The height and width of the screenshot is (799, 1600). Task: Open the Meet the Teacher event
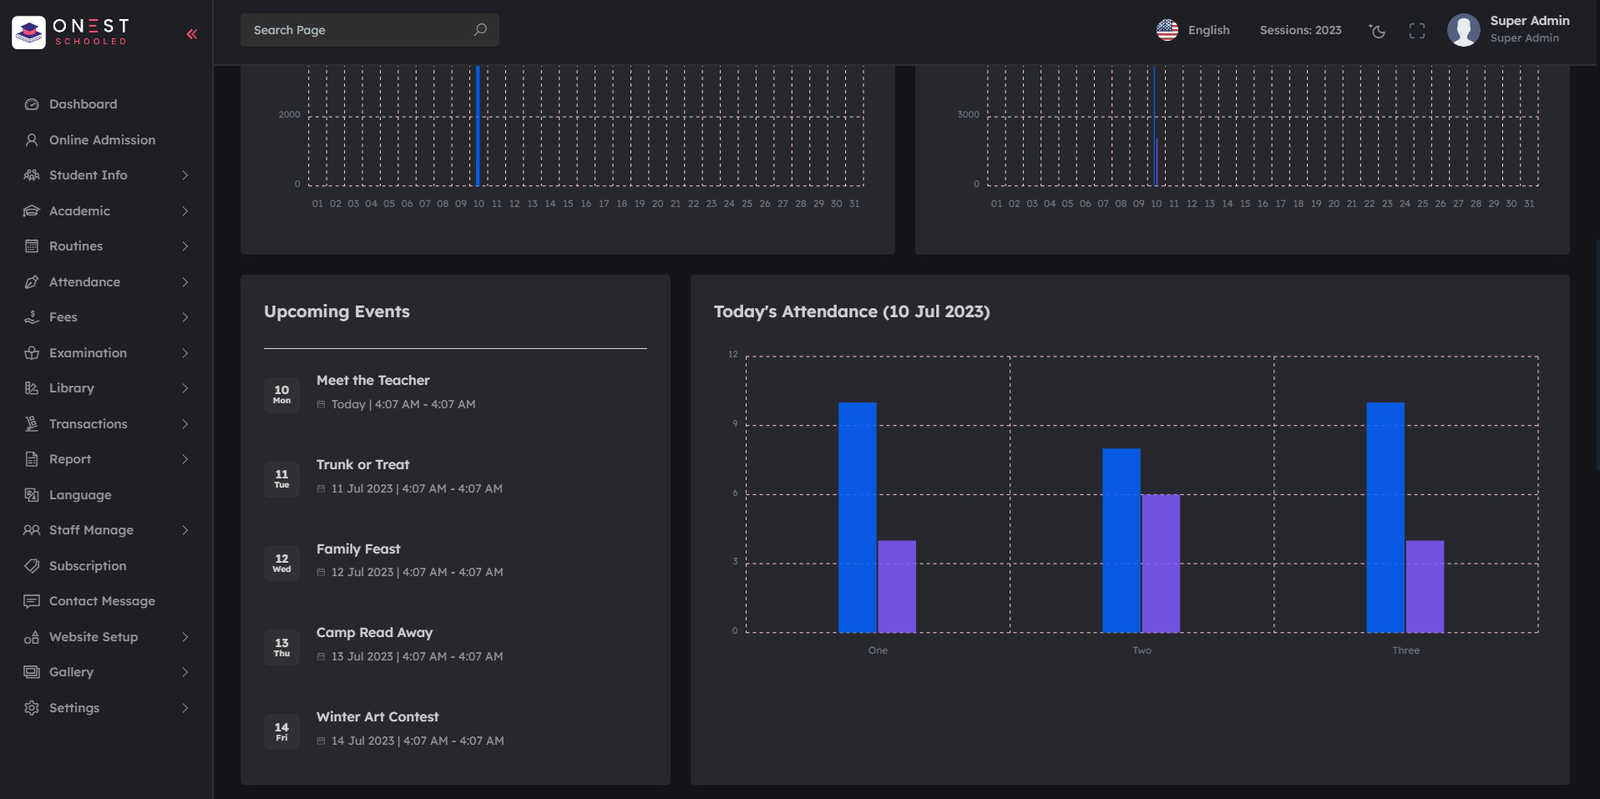[373, 380]
